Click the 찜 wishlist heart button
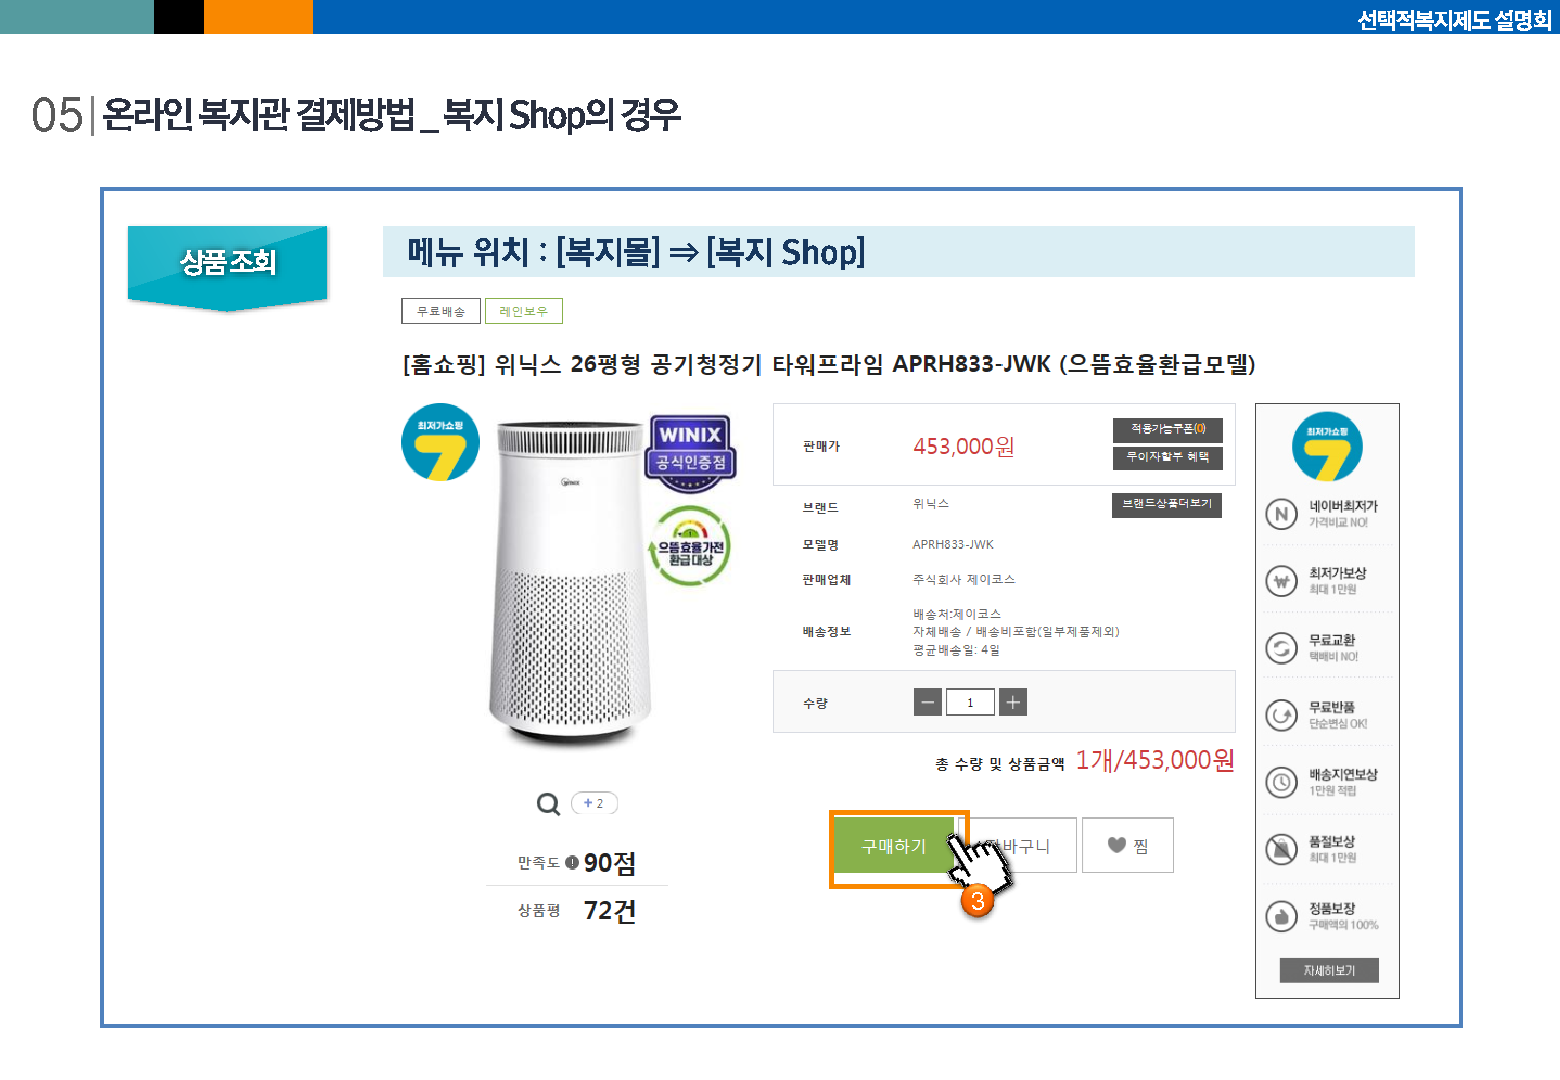The height and width of the screenshot is (1080, 1560). [1128, 846]
